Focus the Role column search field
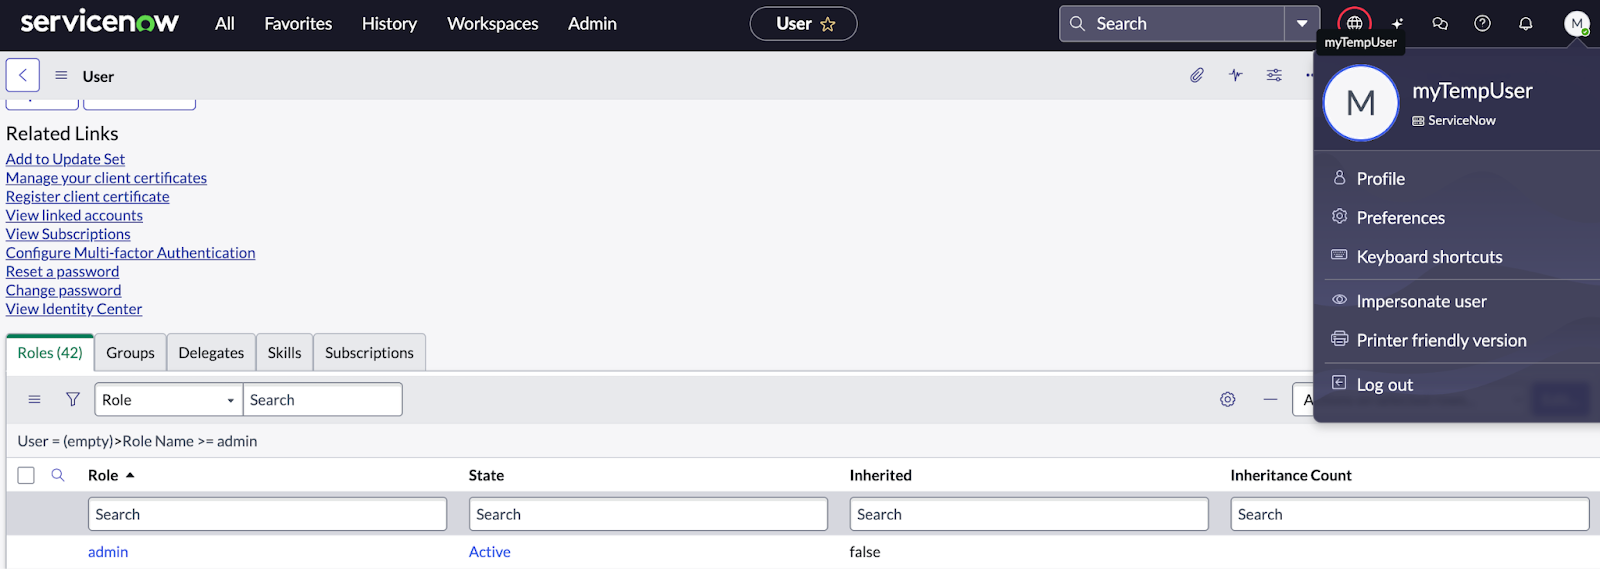Screen dimensions: 1600x569 point(267,514)
